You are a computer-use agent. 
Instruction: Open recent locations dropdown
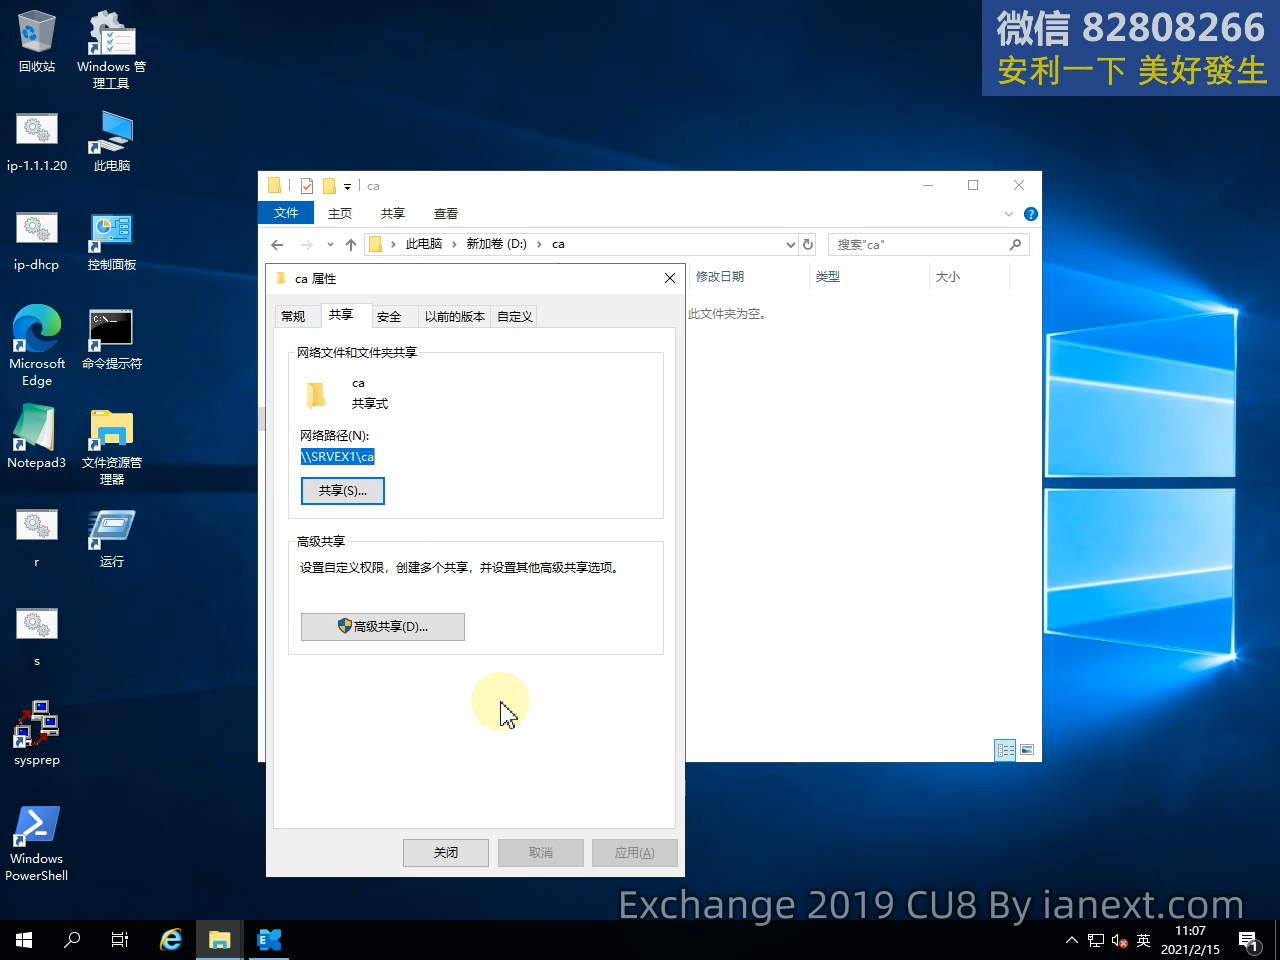pyautogui.click(x=330, y=244)
